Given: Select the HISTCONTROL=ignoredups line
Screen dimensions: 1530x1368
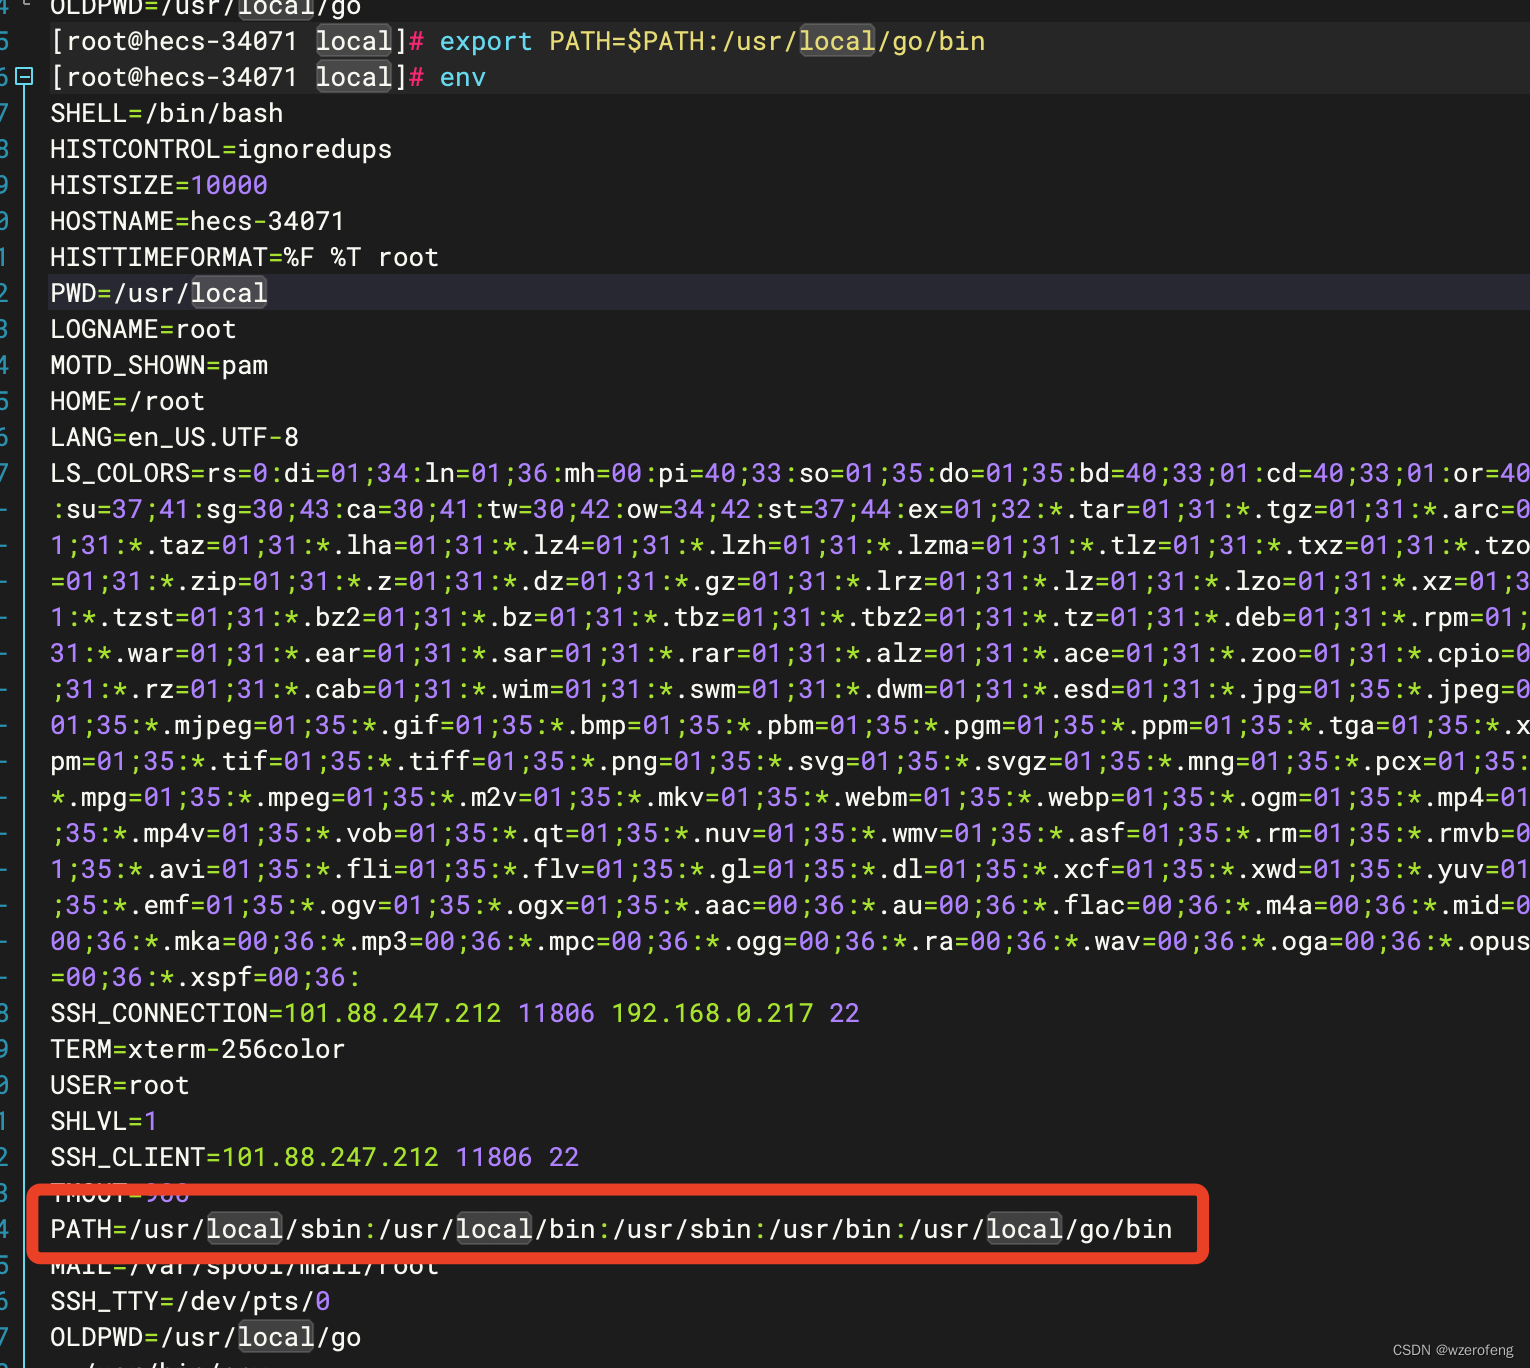Looking at the screenshot, I should tap(221, 150).
